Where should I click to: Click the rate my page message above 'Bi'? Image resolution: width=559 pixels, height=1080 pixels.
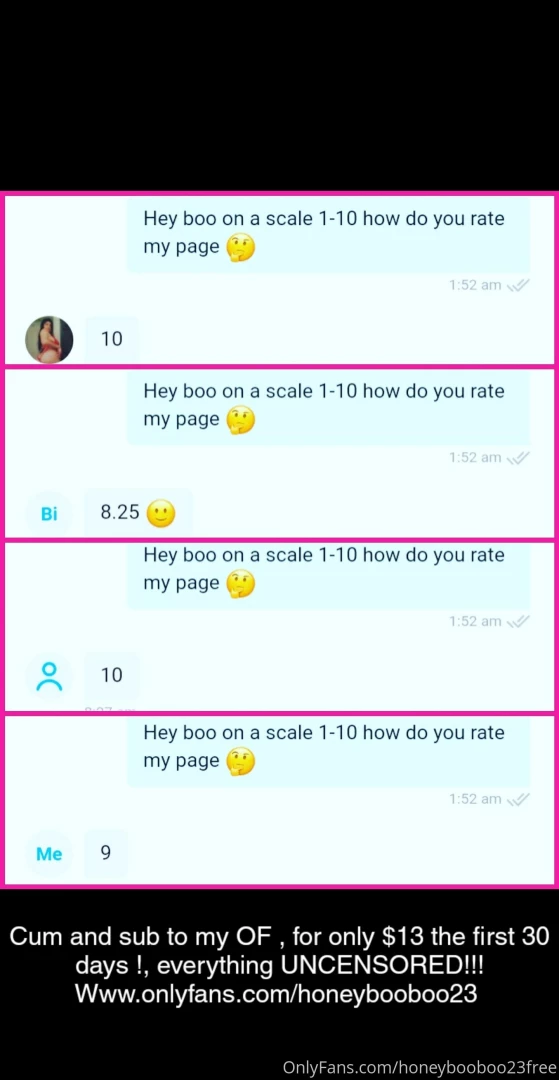(328, 406)
